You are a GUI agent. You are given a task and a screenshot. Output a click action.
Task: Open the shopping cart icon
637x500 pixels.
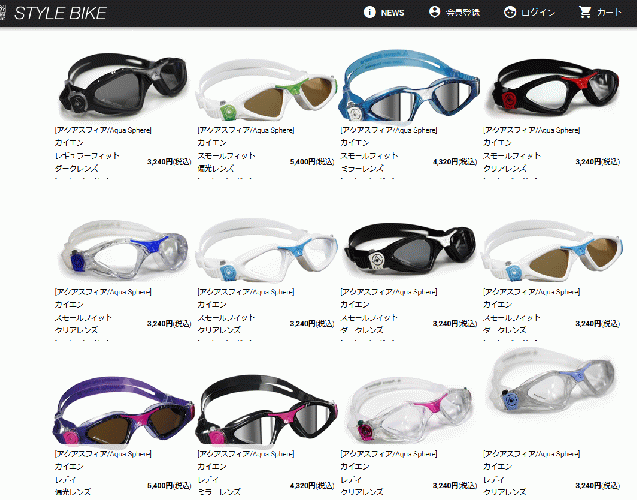(585, 12)
